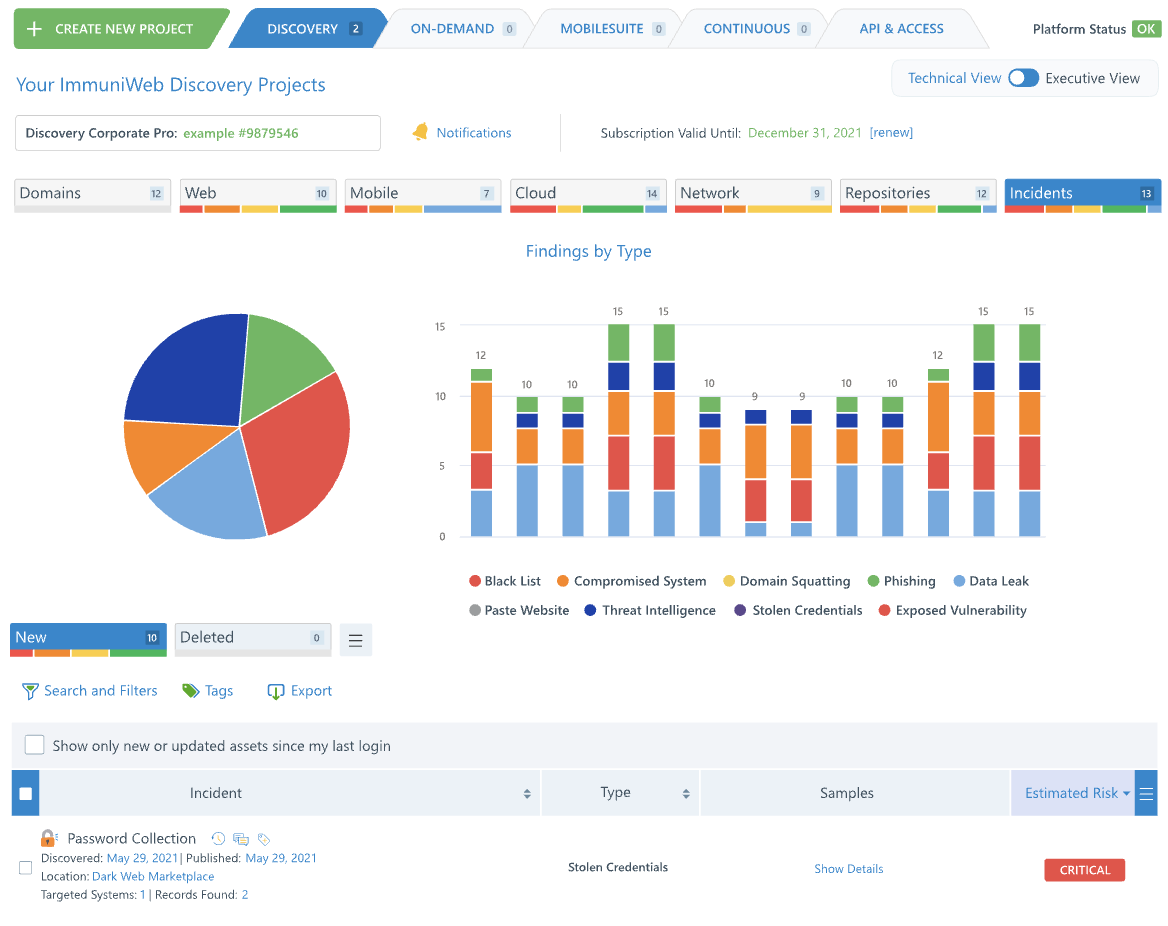Click the renew subscription link
Viewport: 1168px width, 926px height.
(891, 133)
